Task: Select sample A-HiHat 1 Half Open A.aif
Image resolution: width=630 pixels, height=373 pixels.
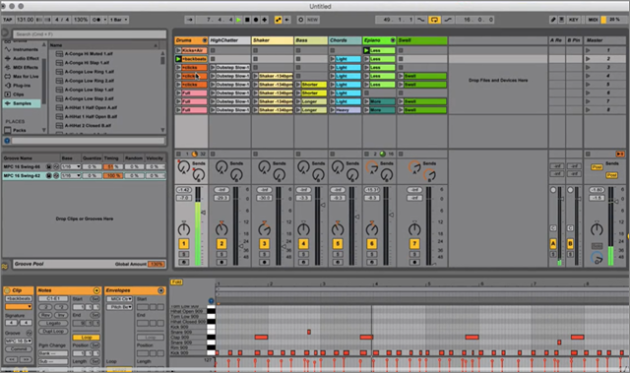Action: tap(91, 107)
